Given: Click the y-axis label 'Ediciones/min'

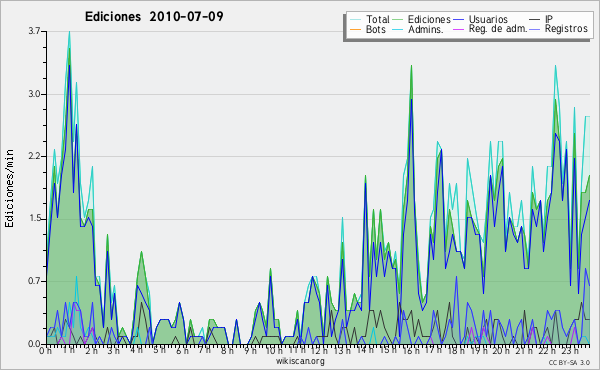Looking at the screenshot, I should point(9,188).
